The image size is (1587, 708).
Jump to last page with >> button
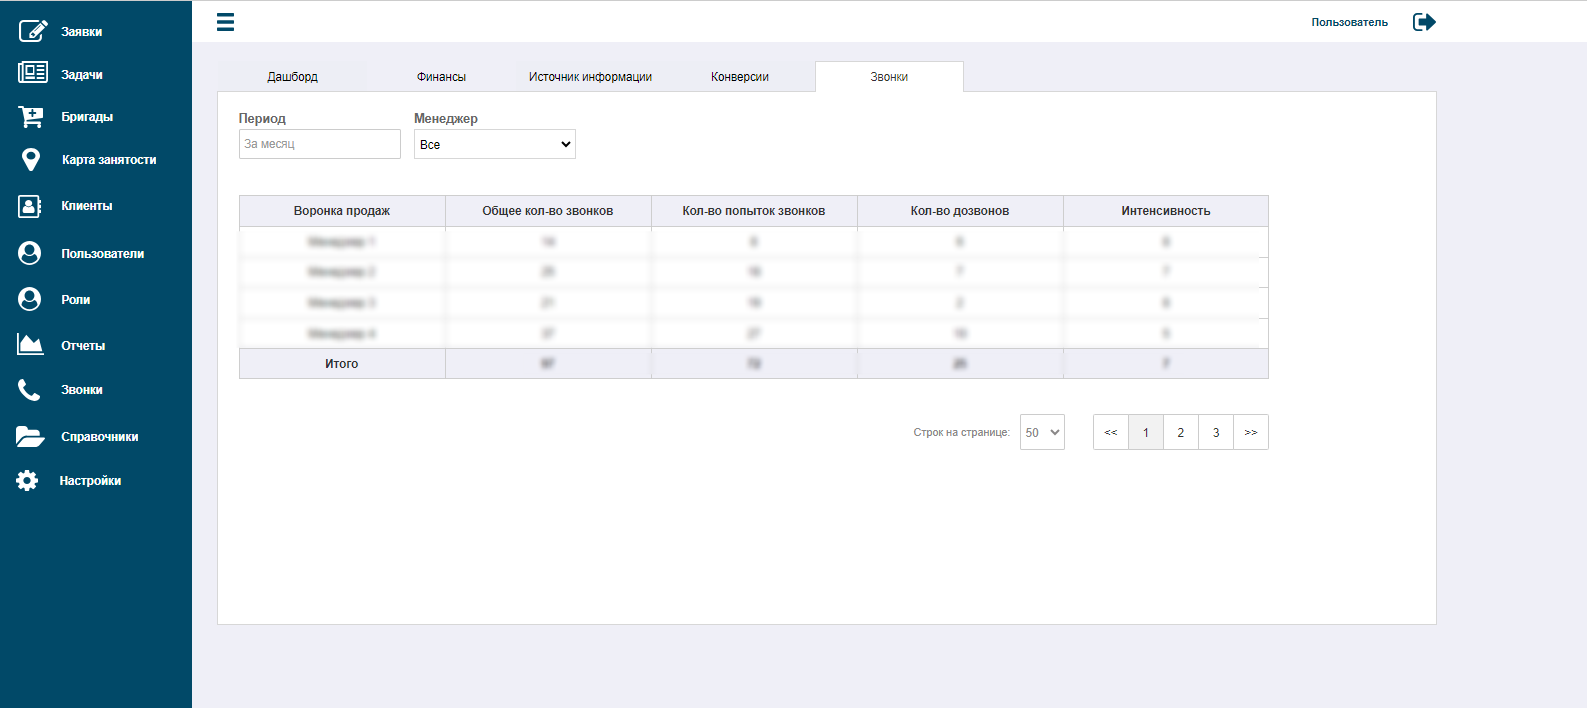pyautogui.click(x=1251, y=432)
